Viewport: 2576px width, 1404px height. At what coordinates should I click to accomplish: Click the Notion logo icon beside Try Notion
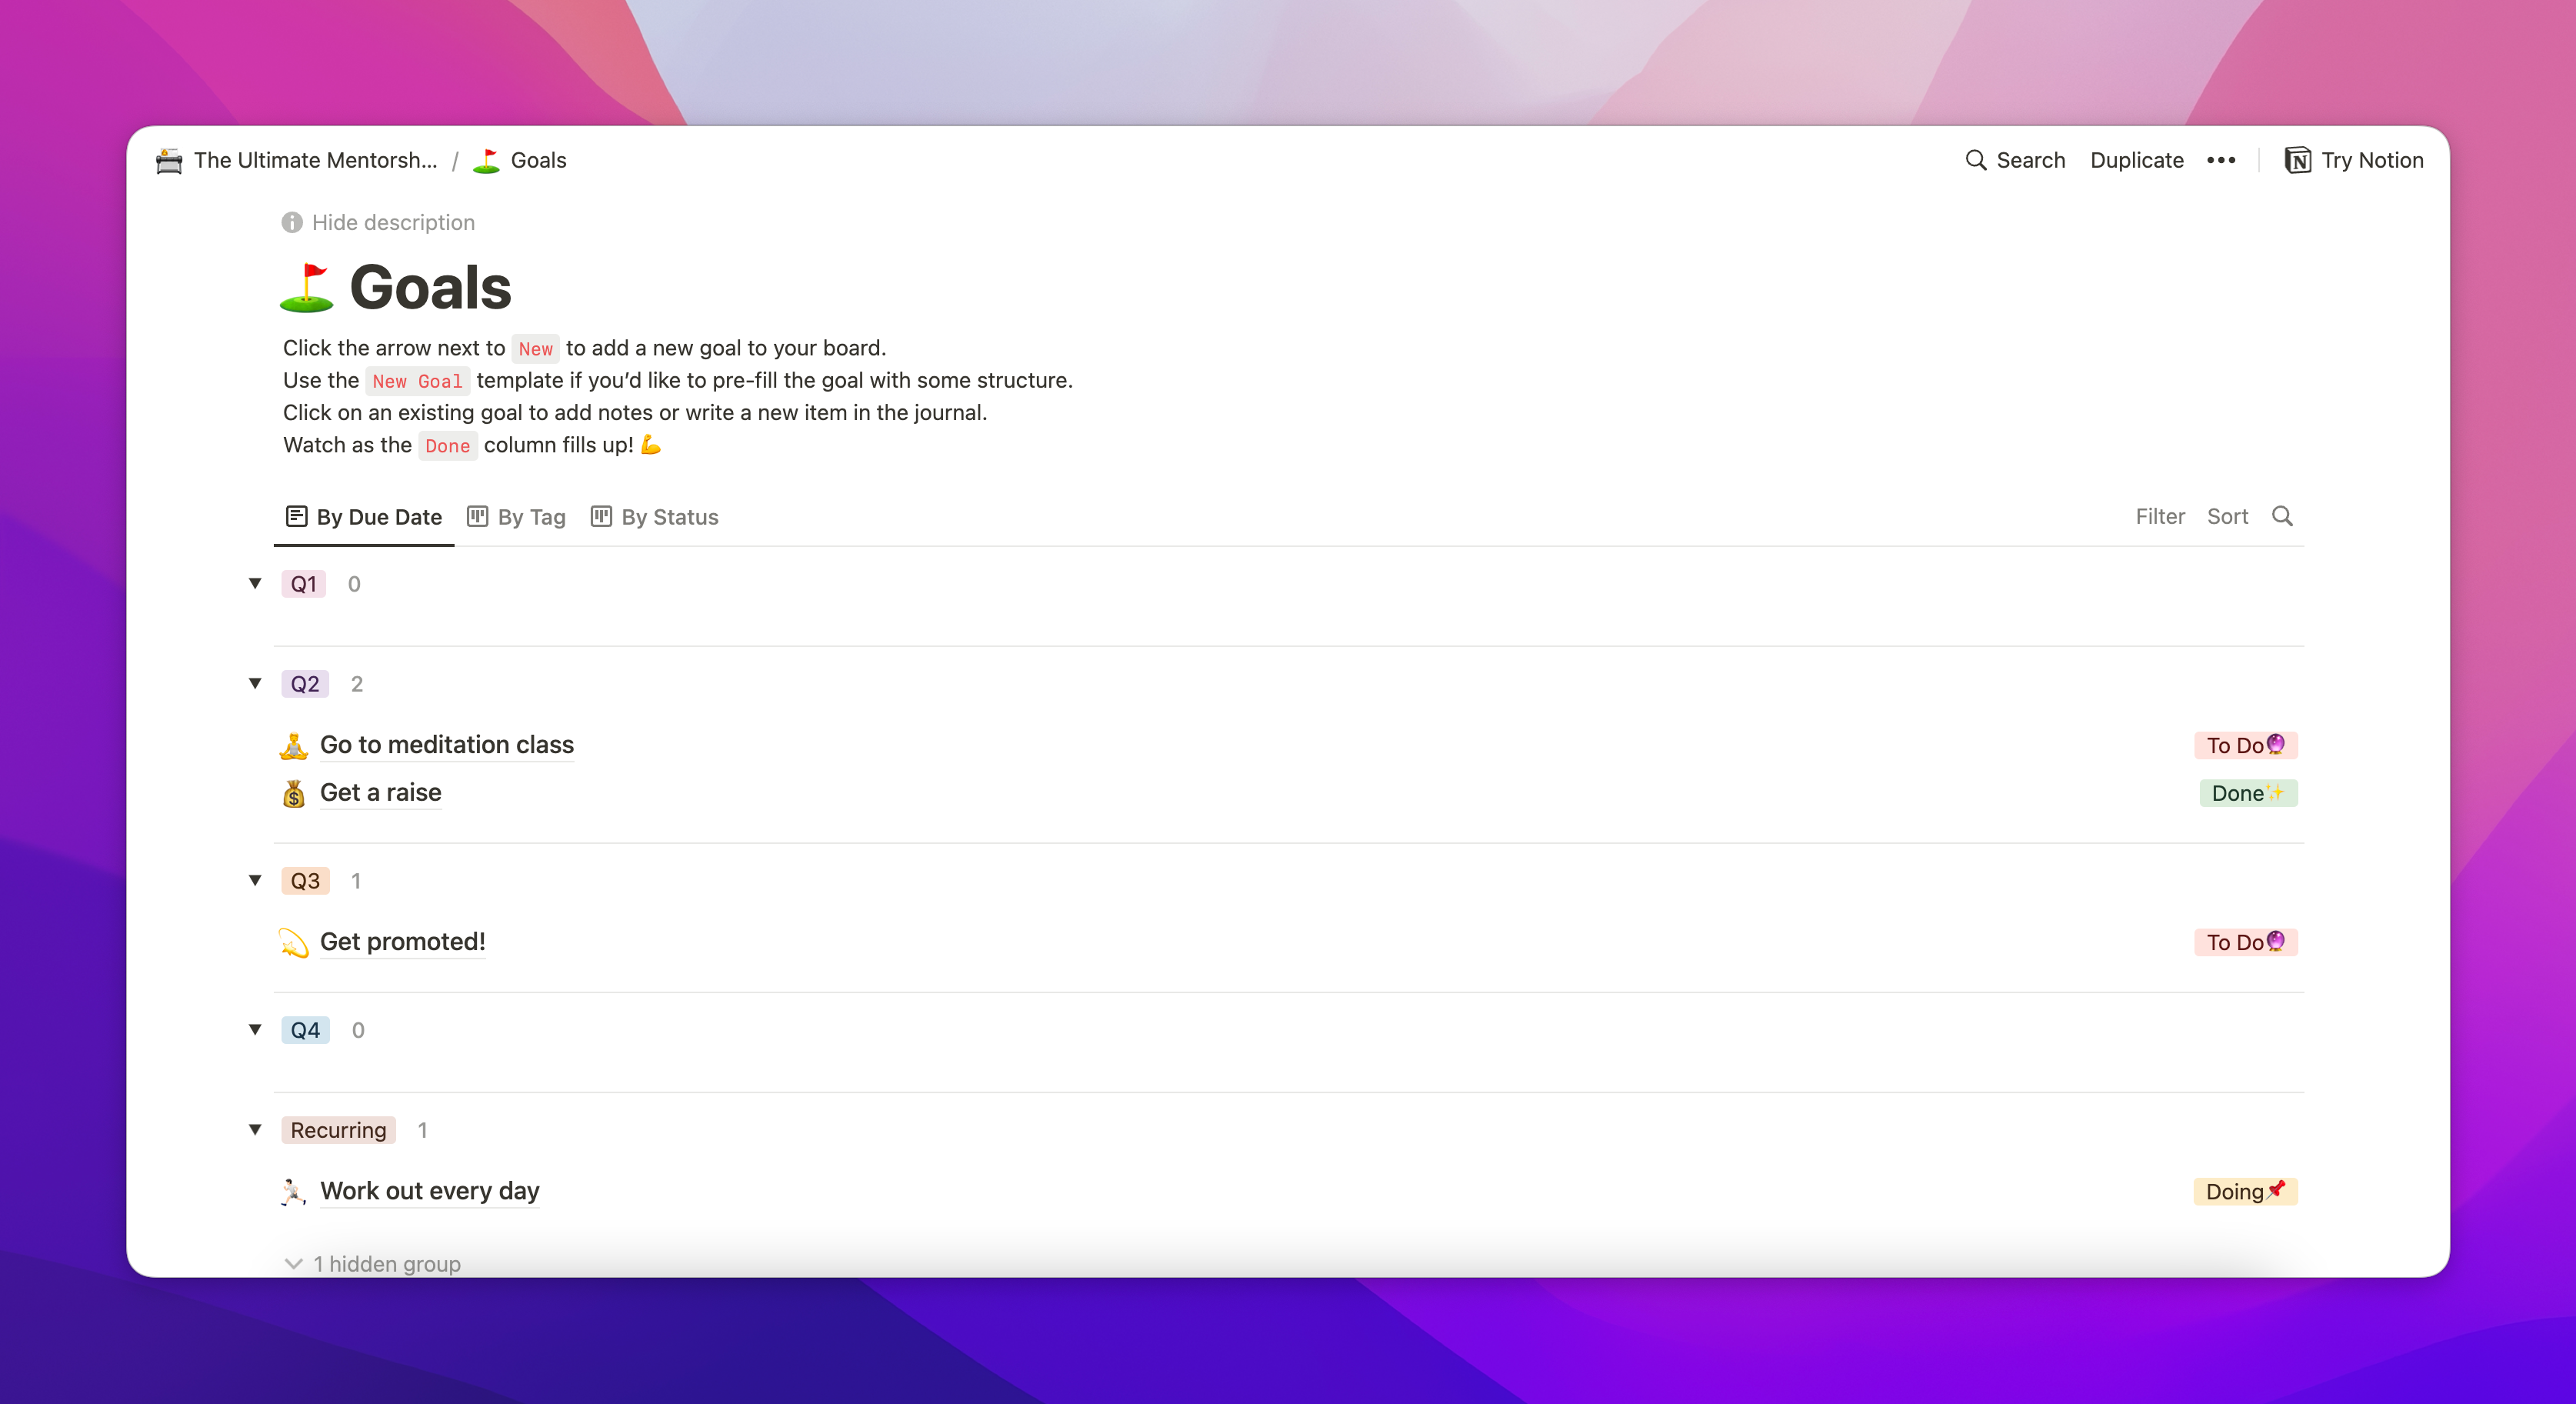pyautogui.click(x=2297, y=160)
